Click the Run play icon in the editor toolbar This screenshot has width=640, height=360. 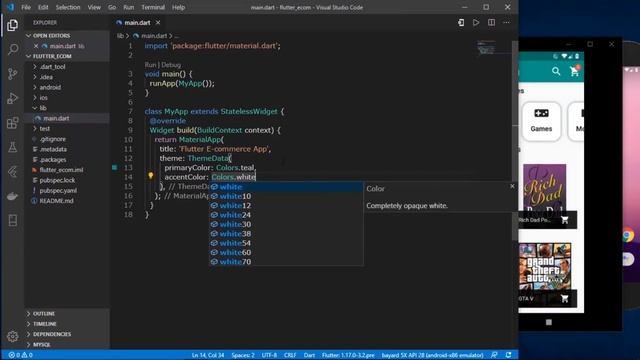click(476, 23)
